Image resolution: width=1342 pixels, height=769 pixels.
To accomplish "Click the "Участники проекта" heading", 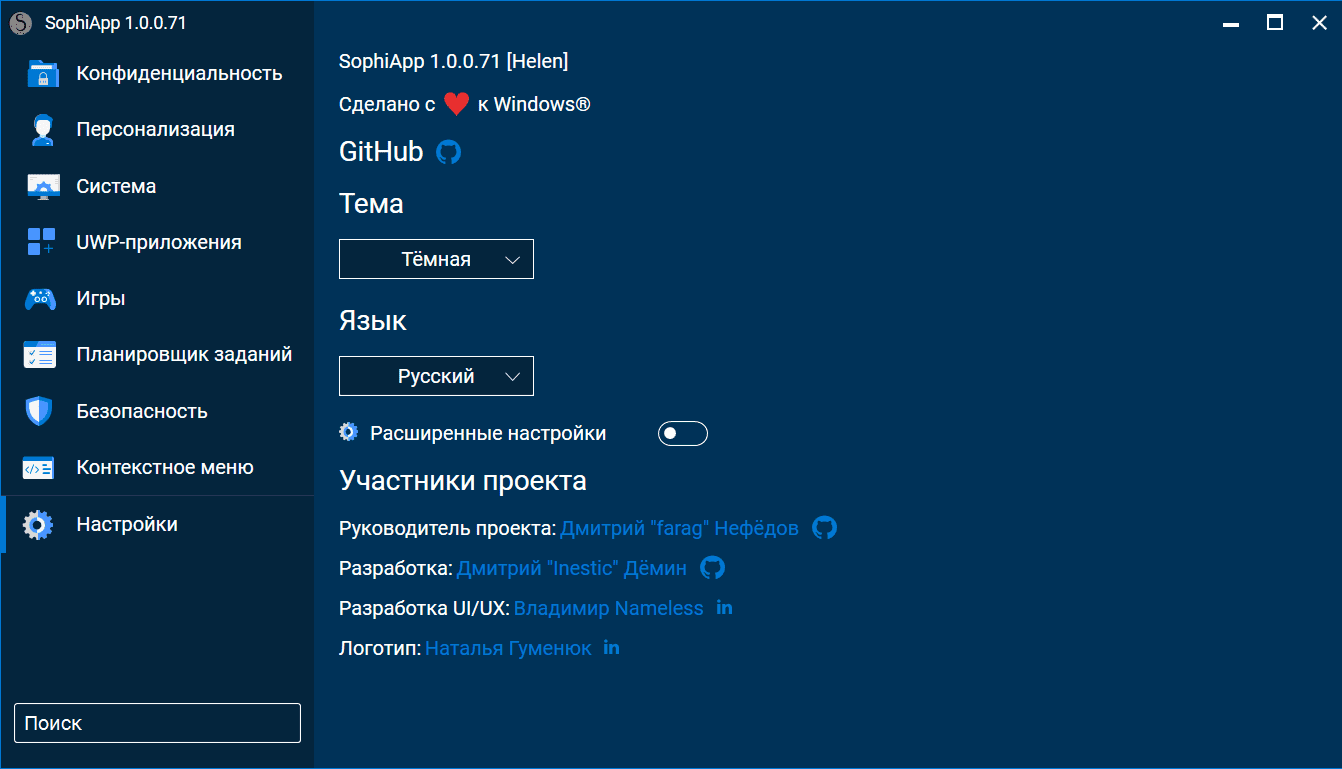I will (463, 481).
